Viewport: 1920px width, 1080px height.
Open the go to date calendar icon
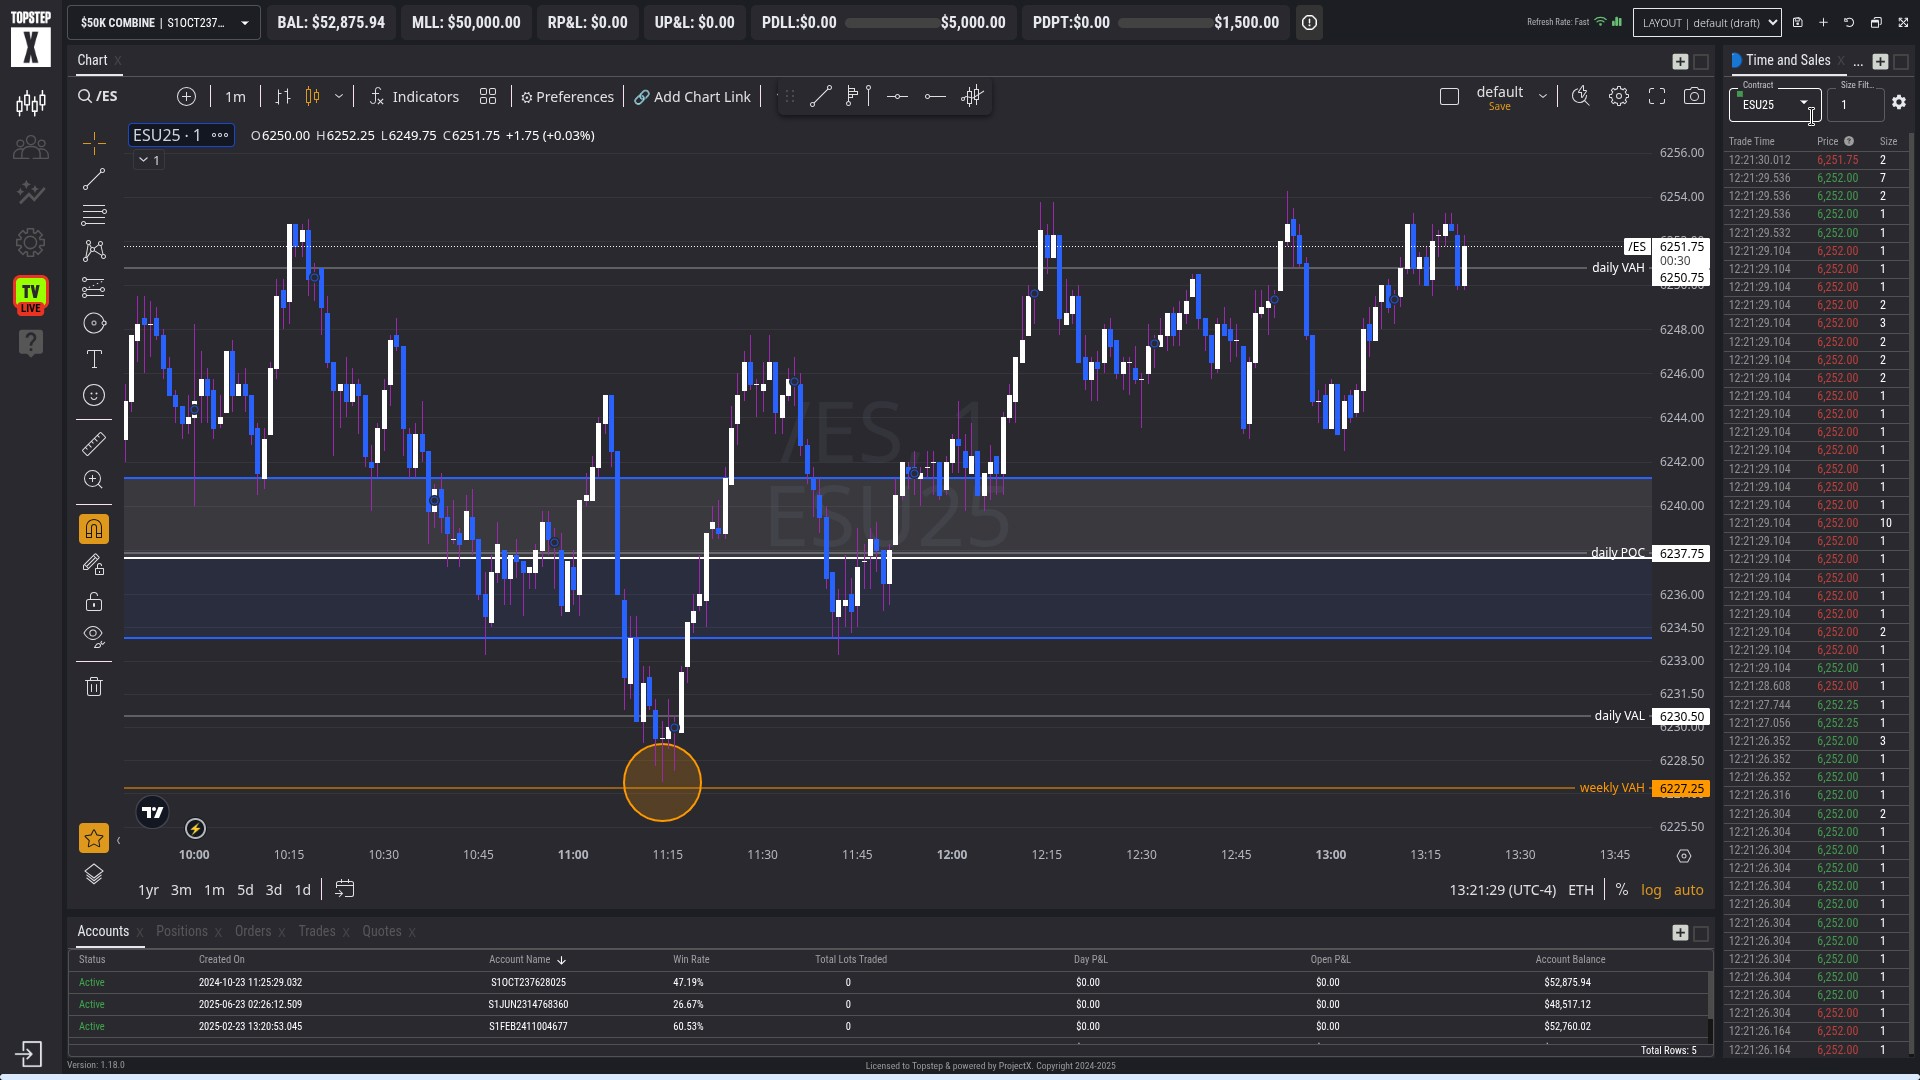345,889
